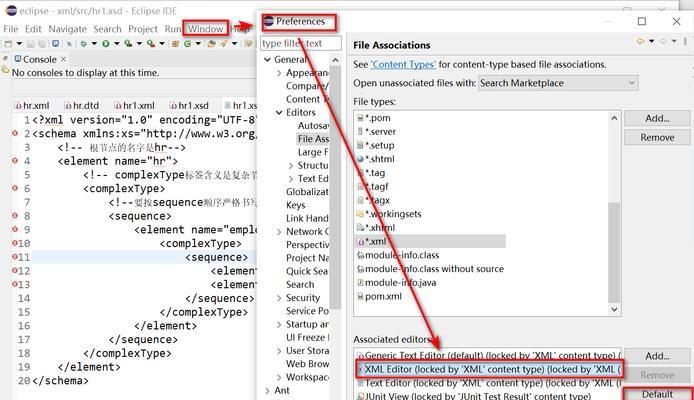Open the Back history dropdown in Preferences

tap(652, 42)
